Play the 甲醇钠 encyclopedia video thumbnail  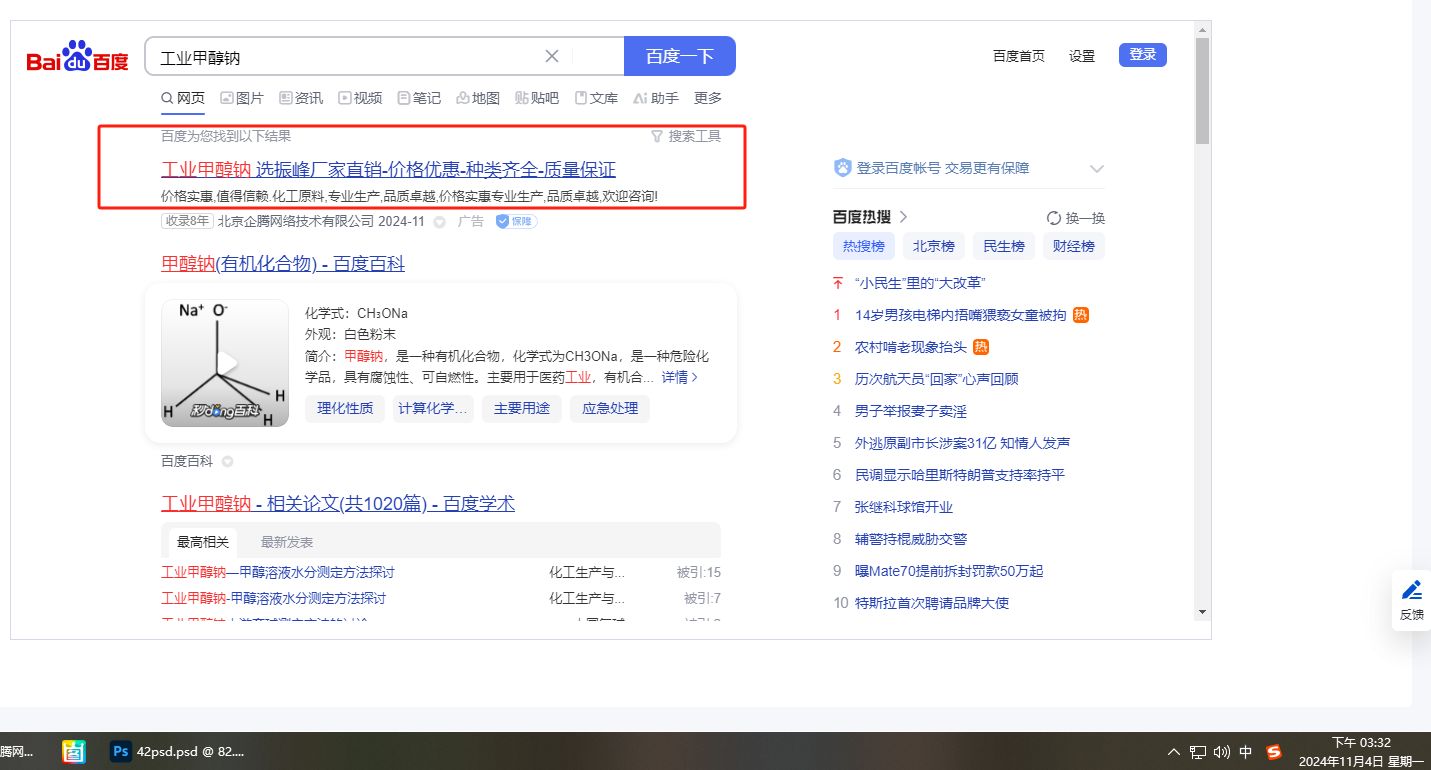(x=225, y=363)
